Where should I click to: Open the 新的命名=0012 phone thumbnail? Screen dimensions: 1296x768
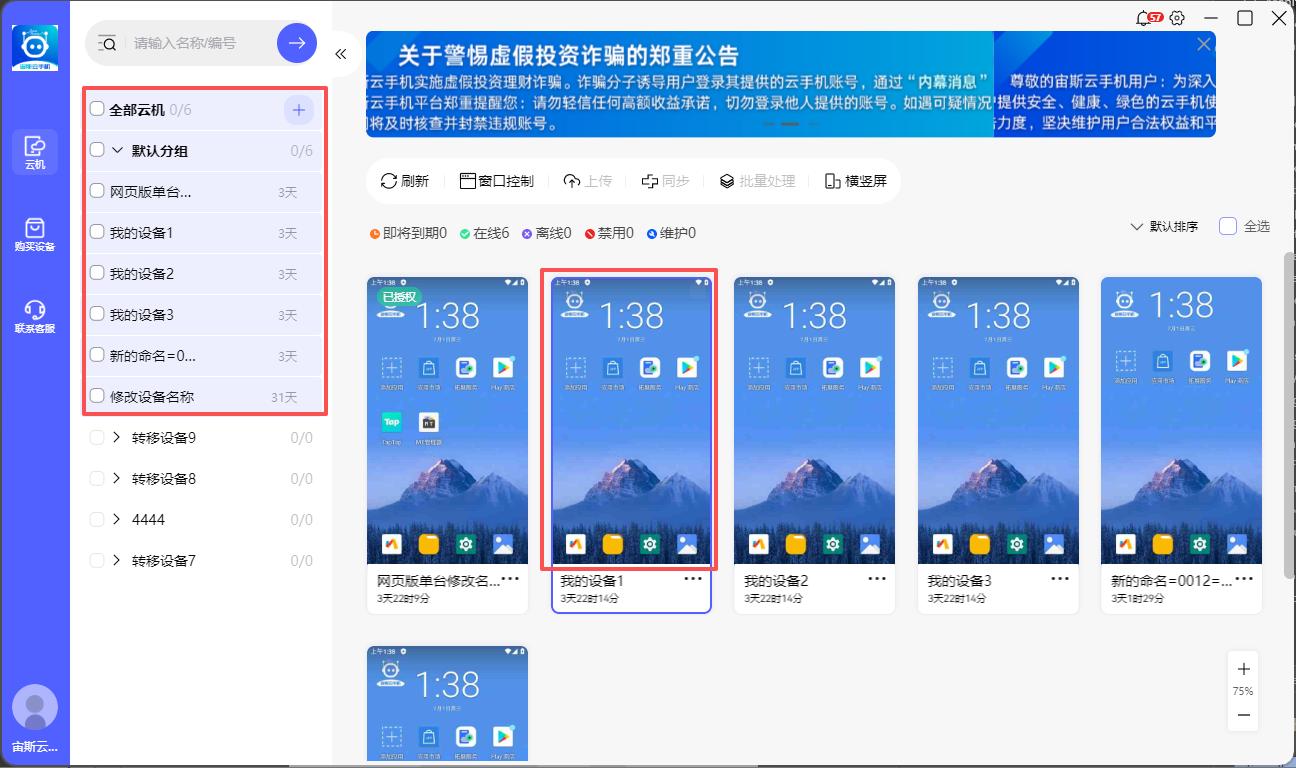pos(1181,420)
